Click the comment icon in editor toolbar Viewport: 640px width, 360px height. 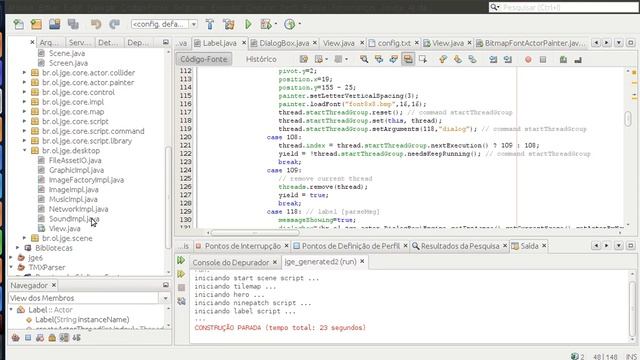(x=563, y=60)
